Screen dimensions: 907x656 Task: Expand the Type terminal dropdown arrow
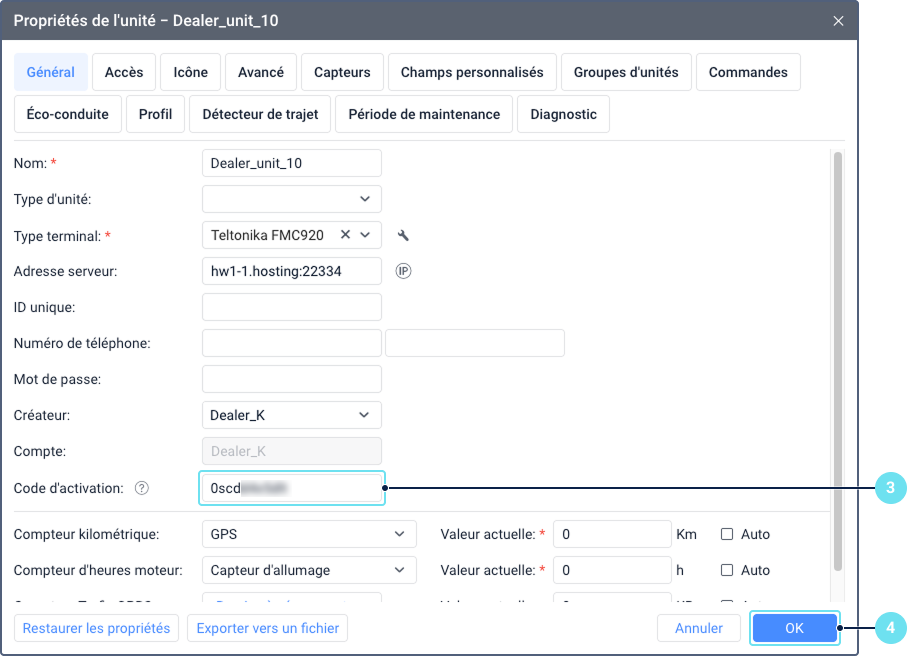pyautogui.click(x=366, y=235)
